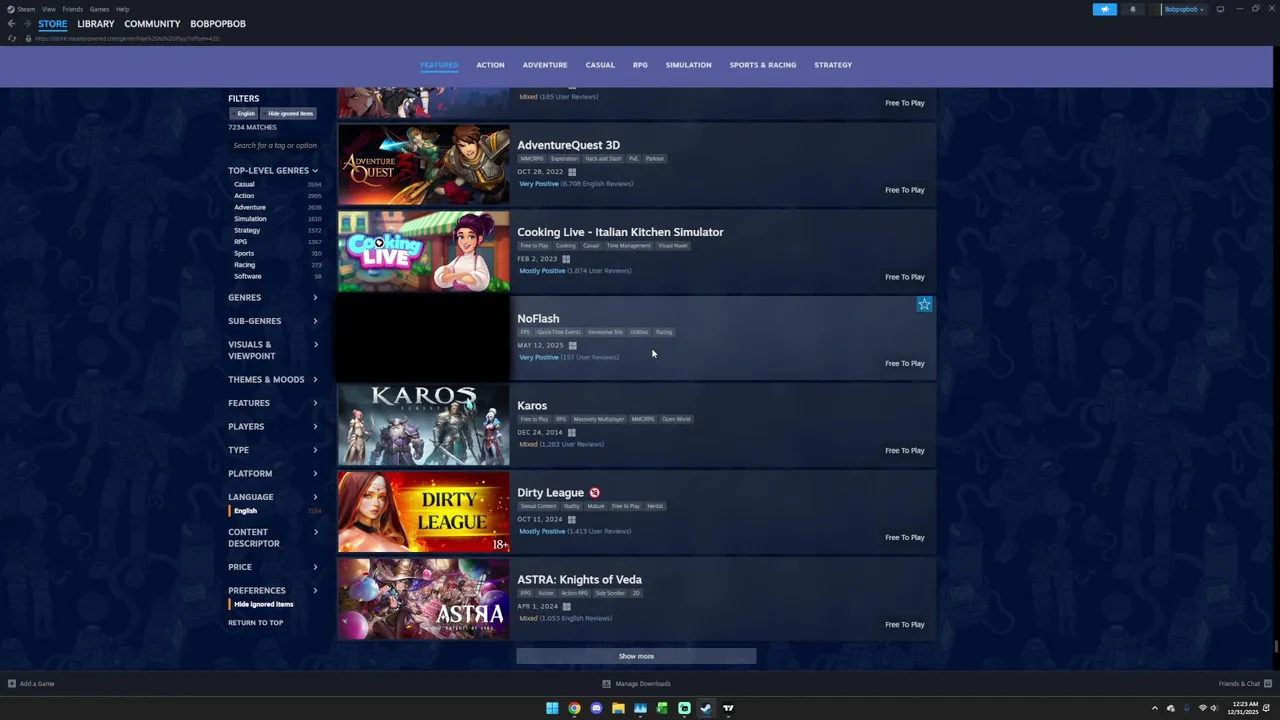Expand Sub-Genres filter section
The height and width of the screenshot is (720, 1280).
273,321
